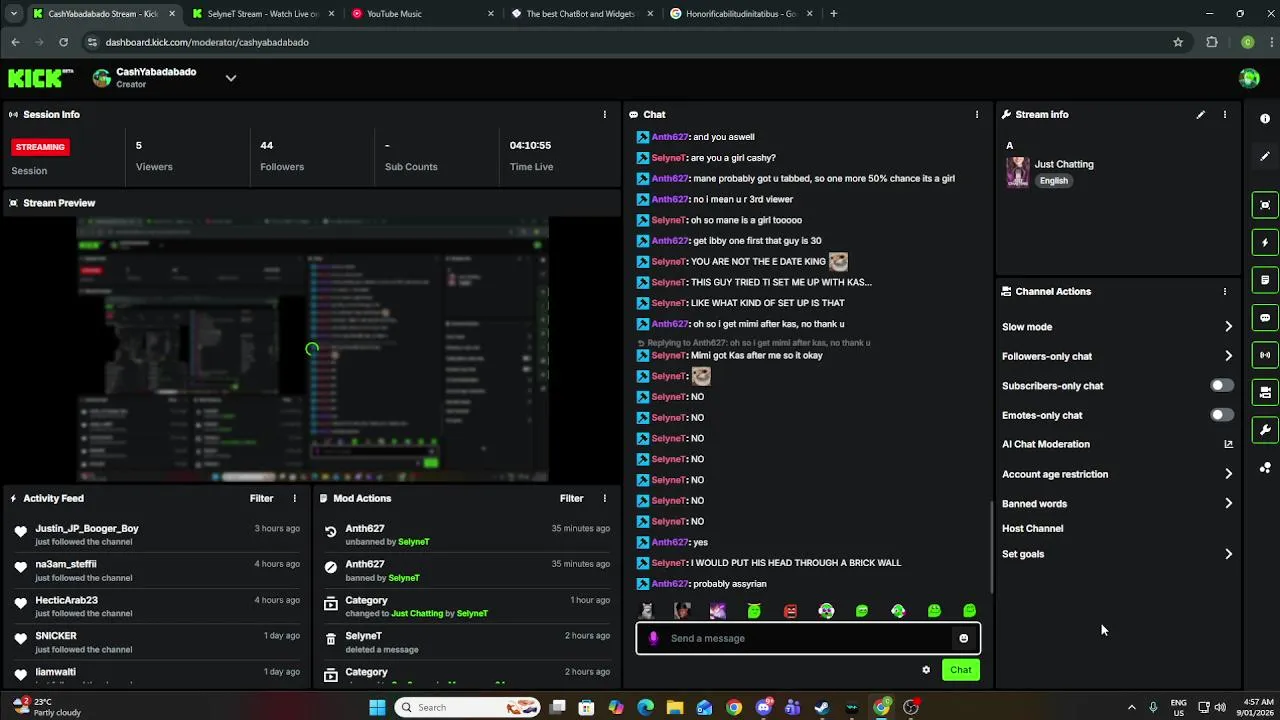Open the Chat panel three-dot menu

pyautogui.click(x=977, y=115)
